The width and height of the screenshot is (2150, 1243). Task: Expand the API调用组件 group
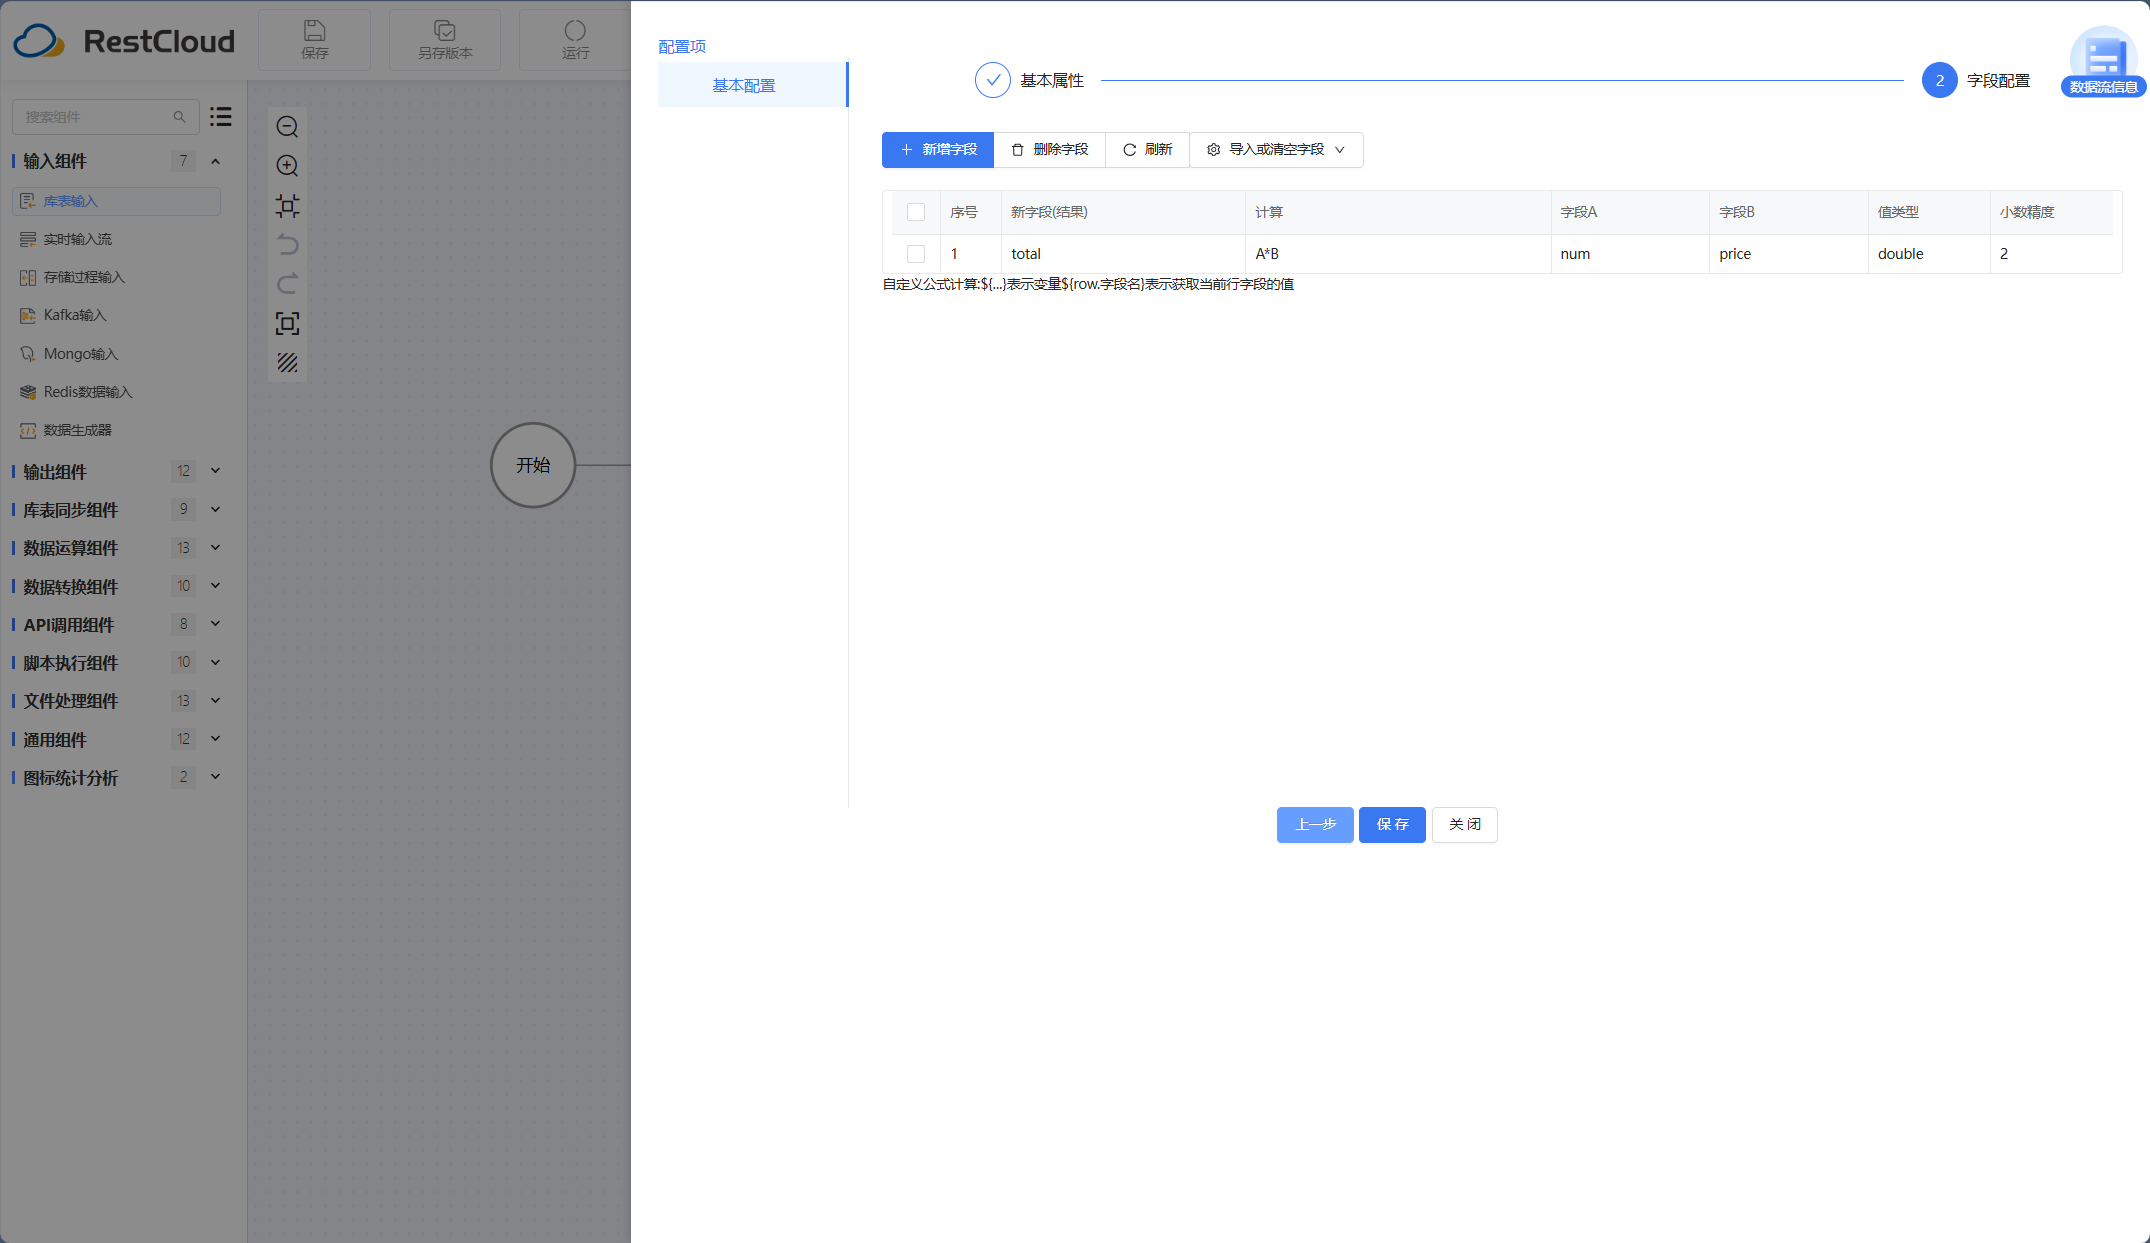point(215,624)
